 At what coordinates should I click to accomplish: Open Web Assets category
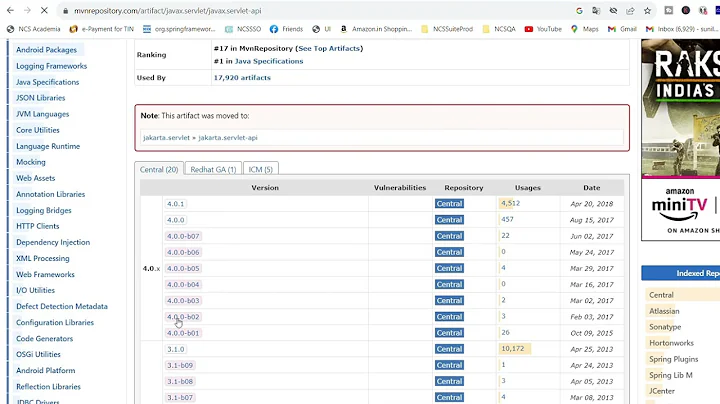35,178
